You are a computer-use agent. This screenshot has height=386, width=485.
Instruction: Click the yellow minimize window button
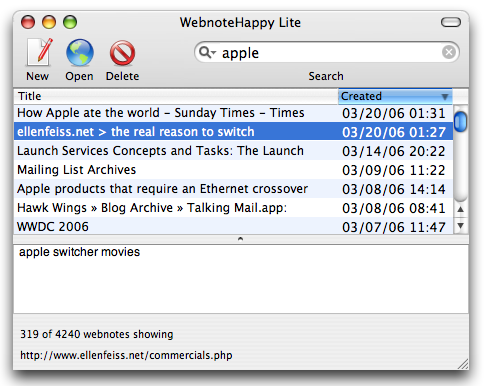click(49, 22)
